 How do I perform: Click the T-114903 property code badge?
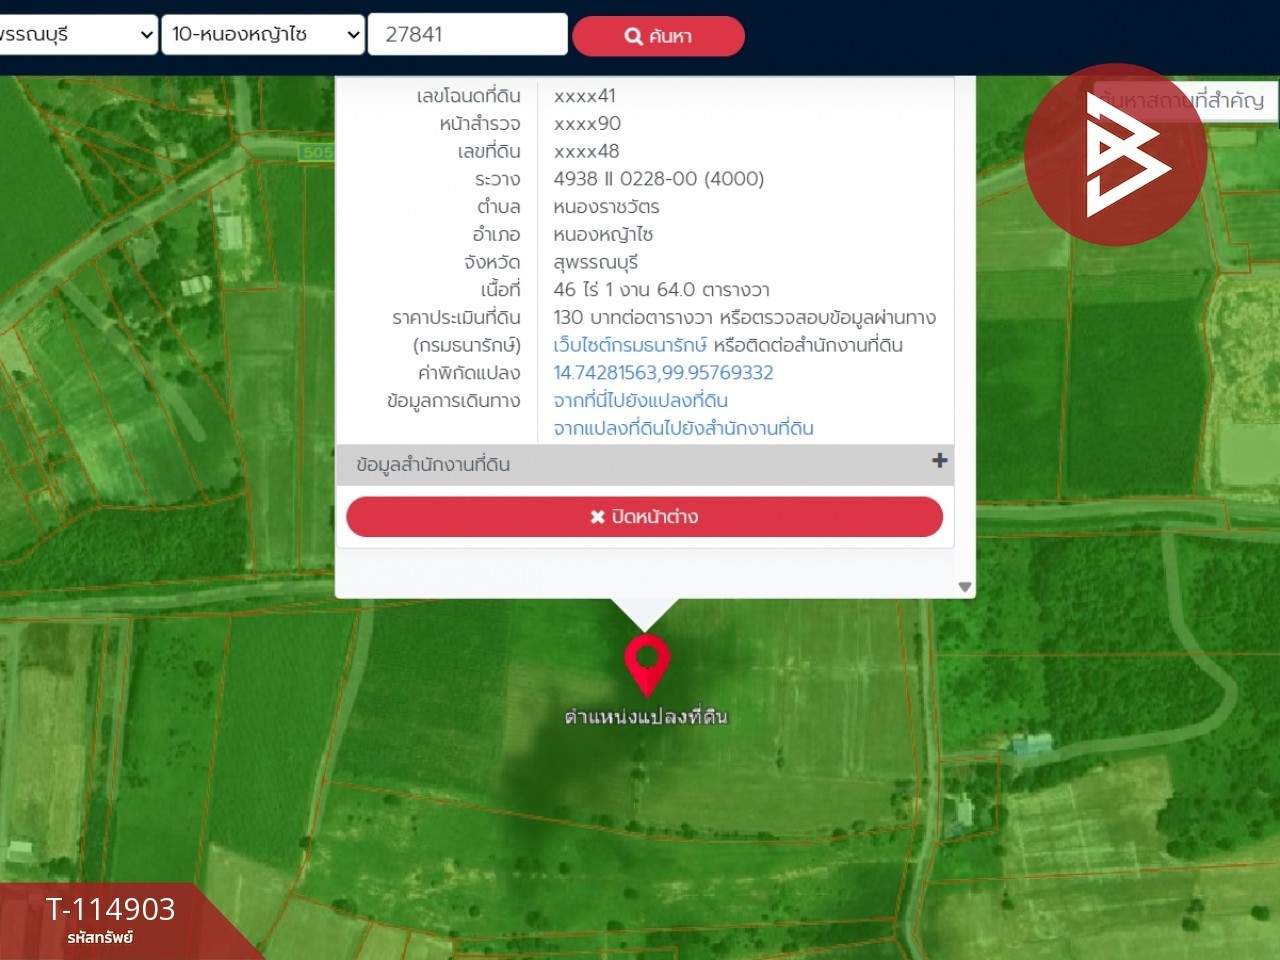click(110, 920)
